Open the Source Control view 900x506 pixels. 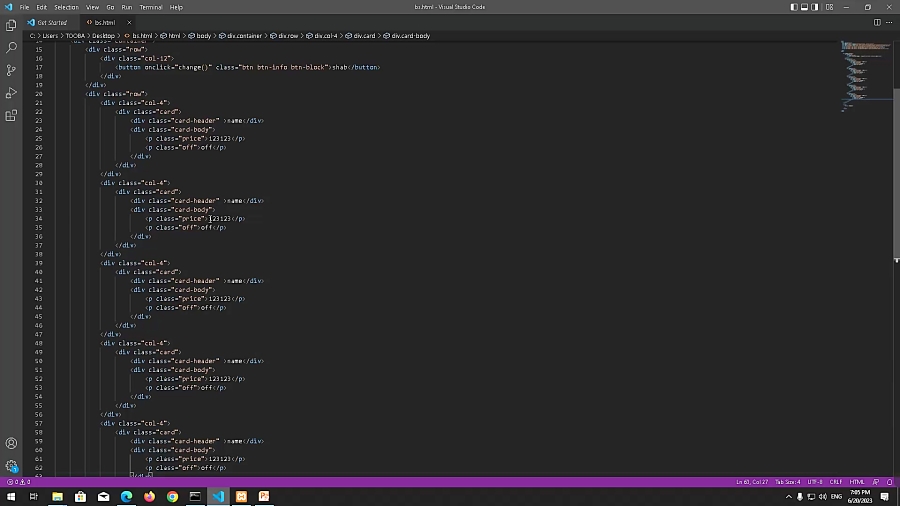click(x=12, y=70)
